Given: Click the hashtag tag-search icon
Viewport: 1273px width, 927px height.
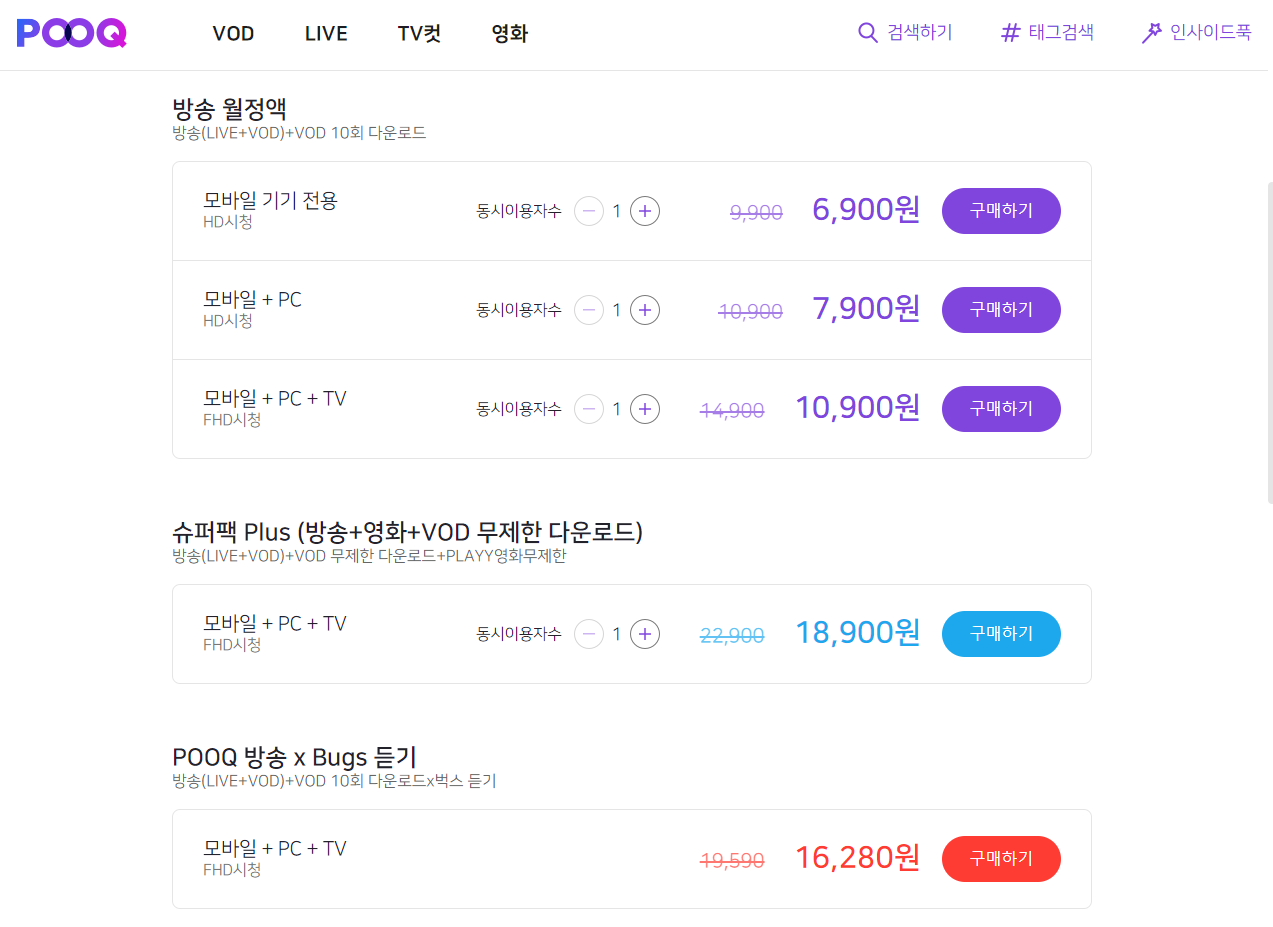Looking at the screenshot, I should [x=1010, y=33].
